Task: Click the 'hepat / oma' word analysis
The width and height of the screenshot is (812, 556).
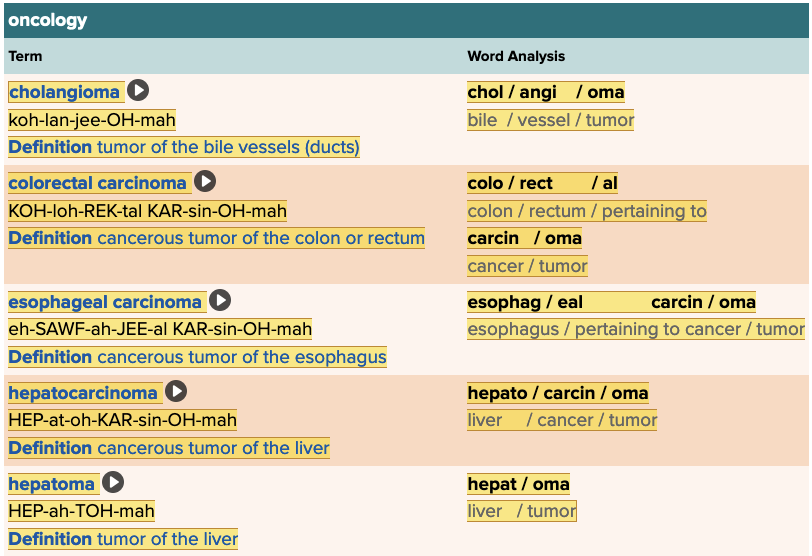Action: pos(518,484)
